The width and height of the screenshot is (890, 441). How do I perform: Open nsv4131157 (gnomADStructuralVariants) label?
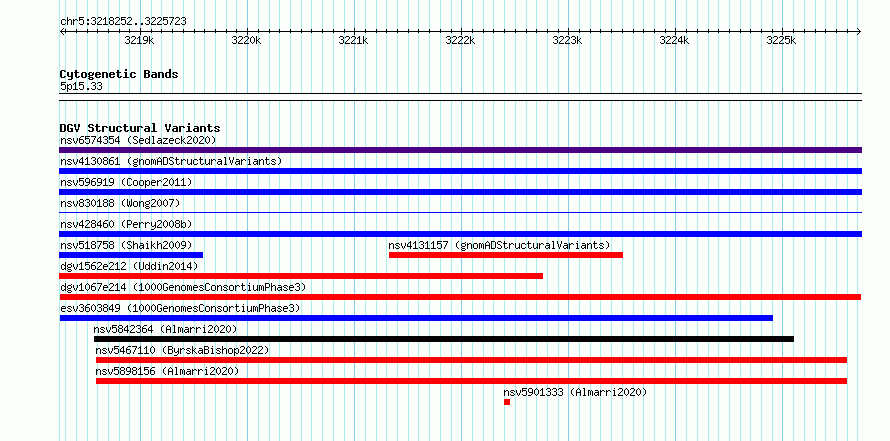coord(499,245)
